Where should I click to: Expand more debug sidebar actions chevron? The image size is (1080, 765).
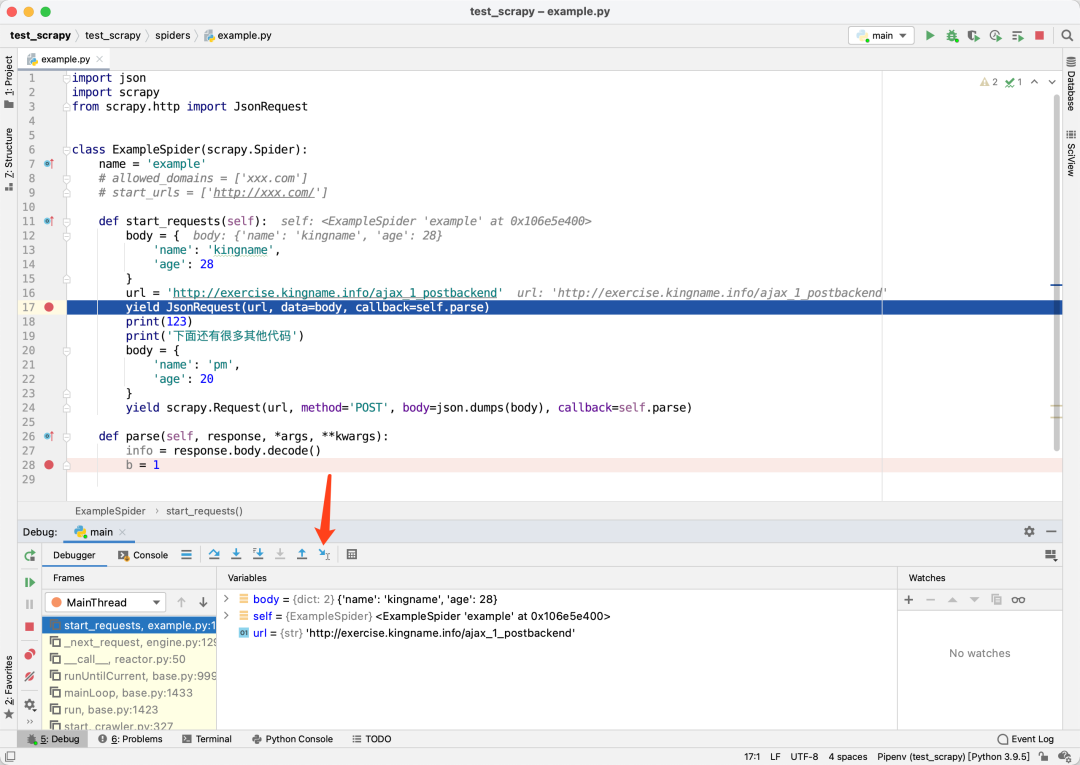[30, 722]
